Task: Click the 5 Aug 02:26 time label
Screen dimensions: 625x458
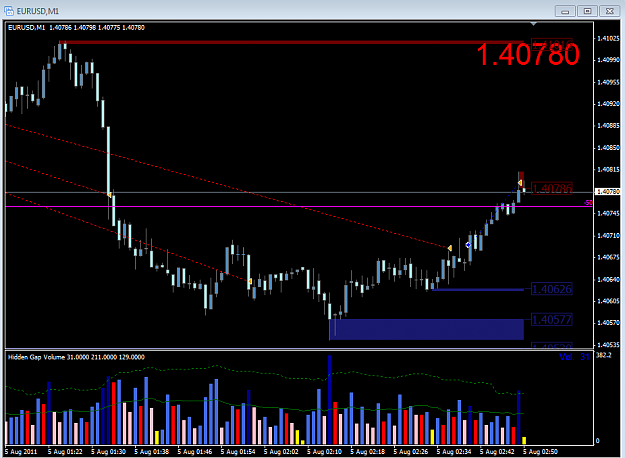Action: 411,452
